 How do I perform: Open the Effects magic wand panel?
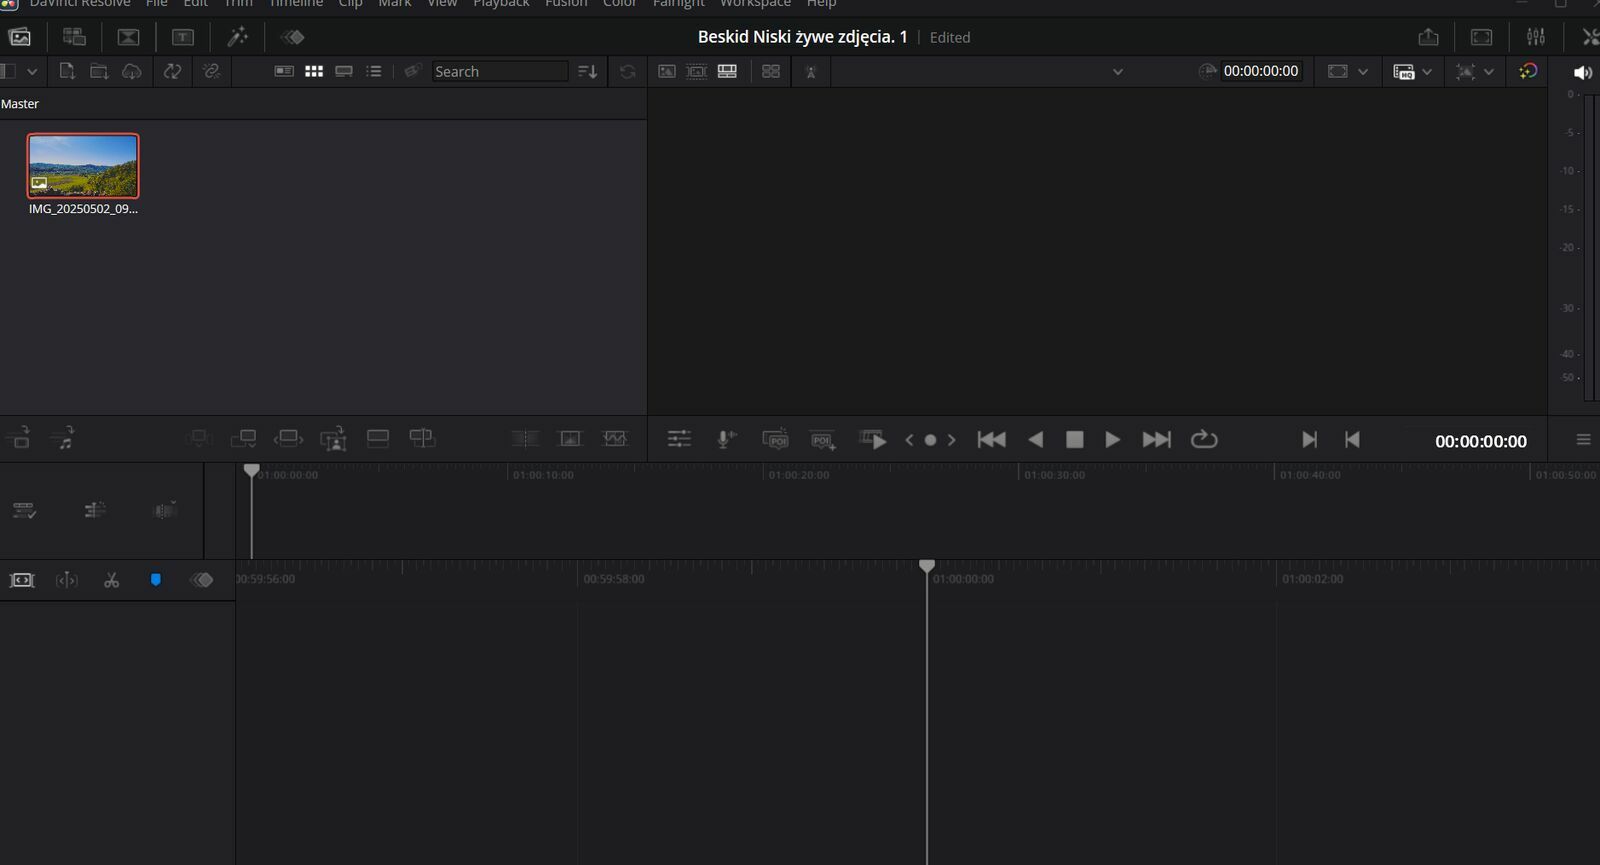point(237,37)
